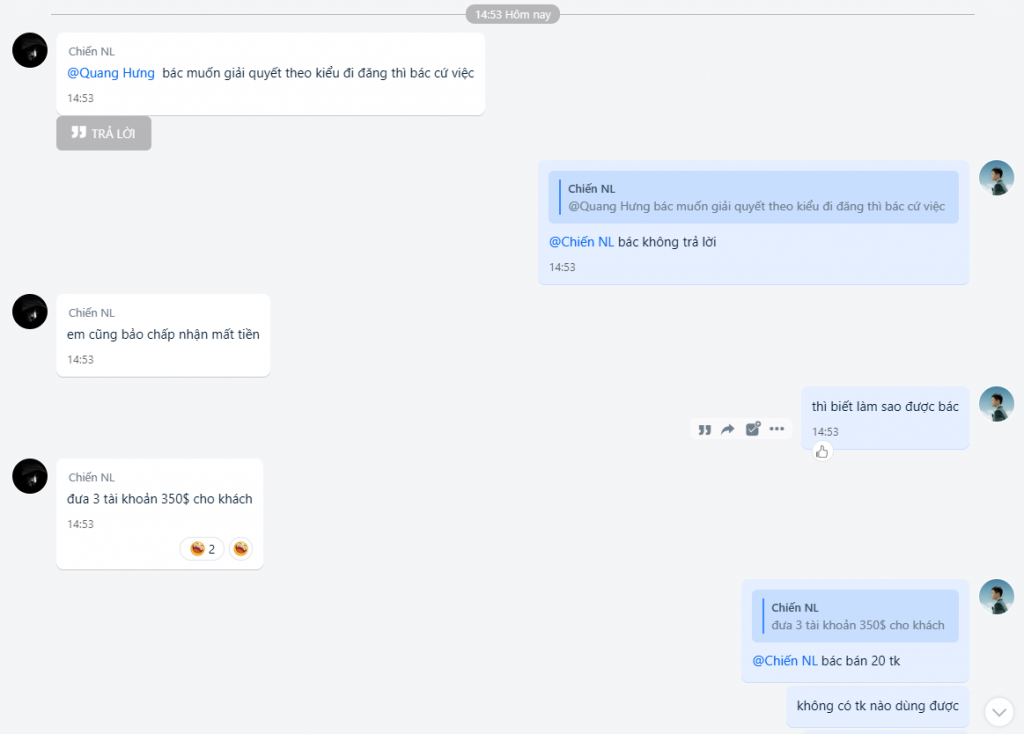Open the three-dots more options menu
1024x734 pixels.
[x=777, y=429]
